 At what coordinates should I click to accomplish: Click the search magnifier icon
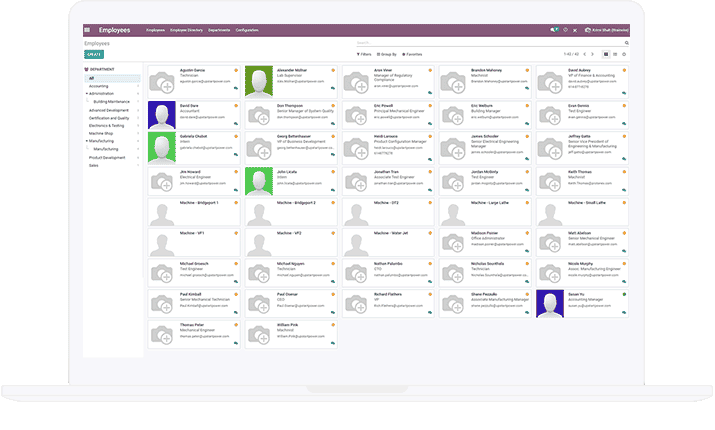(x=627, y=43)
